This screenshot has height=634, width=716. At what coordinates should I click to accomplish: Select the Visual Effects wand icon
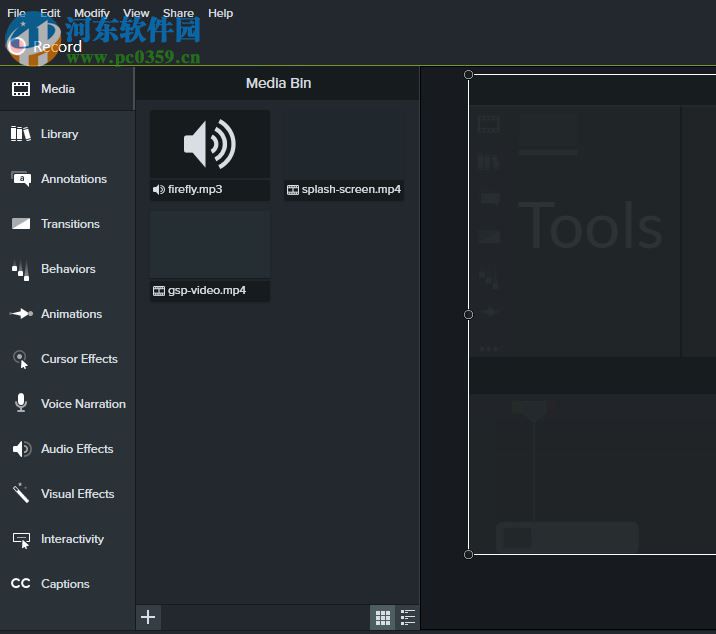coord(21,493)
